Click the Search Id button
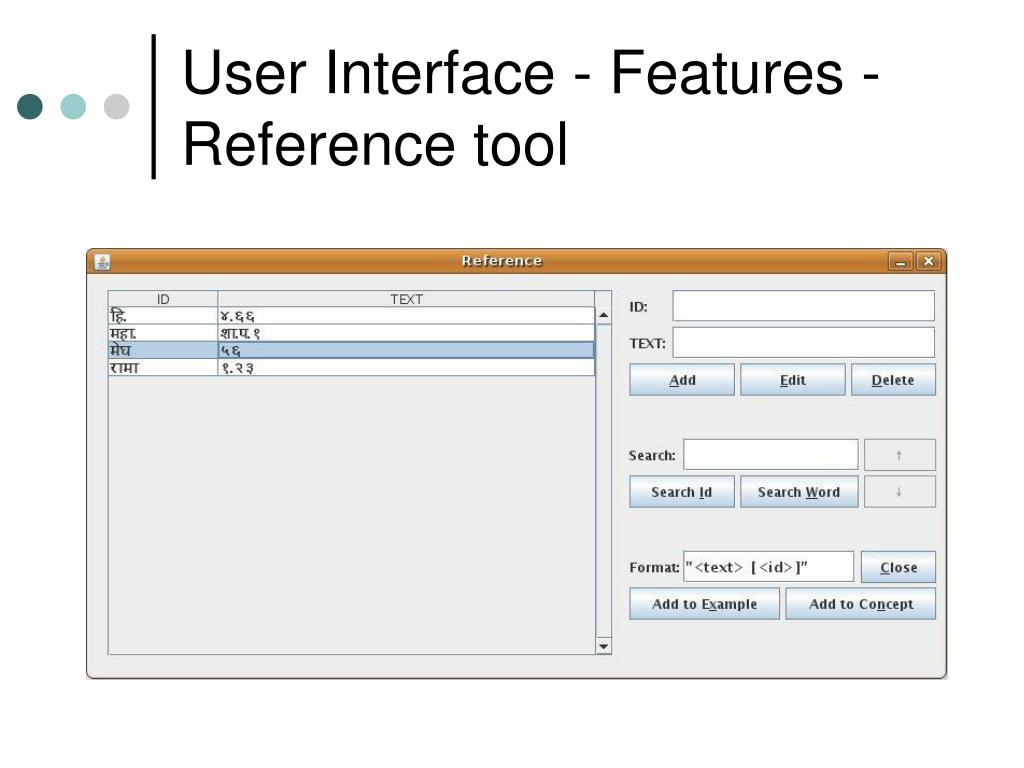 click(x=682, y=492)
